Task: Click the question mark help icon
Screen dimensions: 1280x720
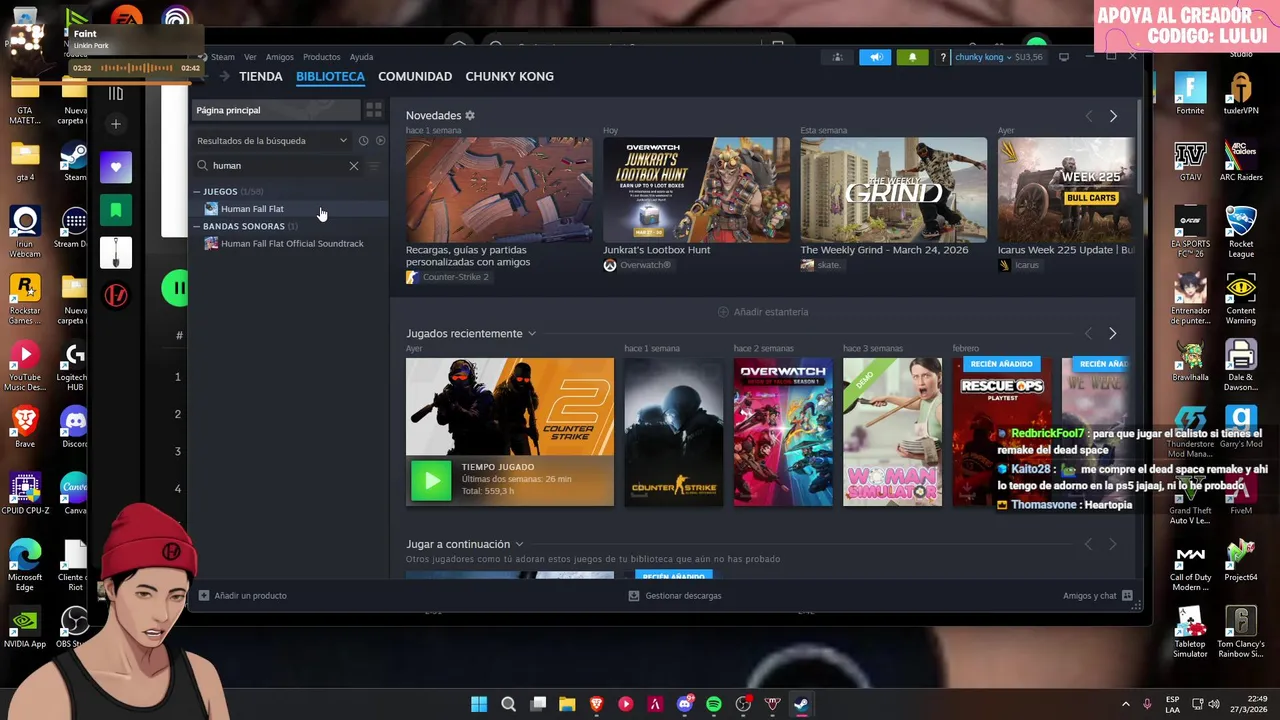Action: pyautogui.click(x=943, y=57)
